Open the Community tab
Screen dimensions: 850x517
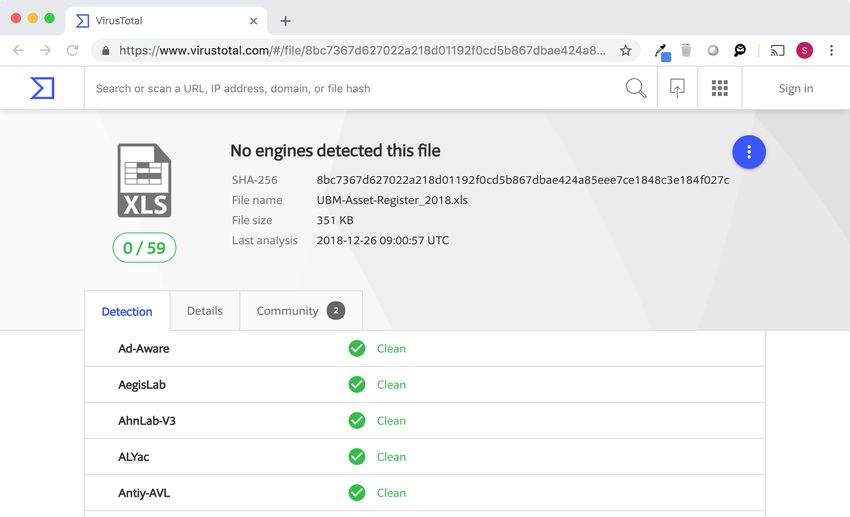(x=301, y=311)
